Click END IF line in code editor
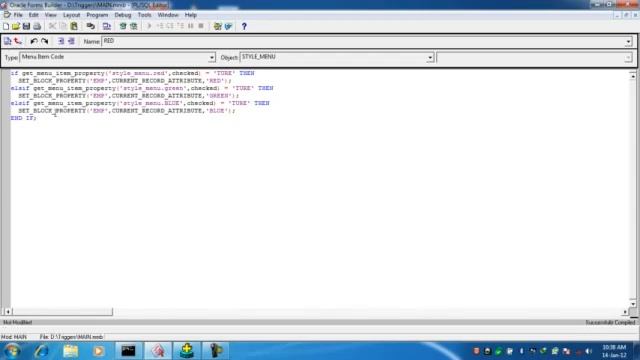Image resolution: width=640 pixels, height=360 pixels. tap(23, 118)
